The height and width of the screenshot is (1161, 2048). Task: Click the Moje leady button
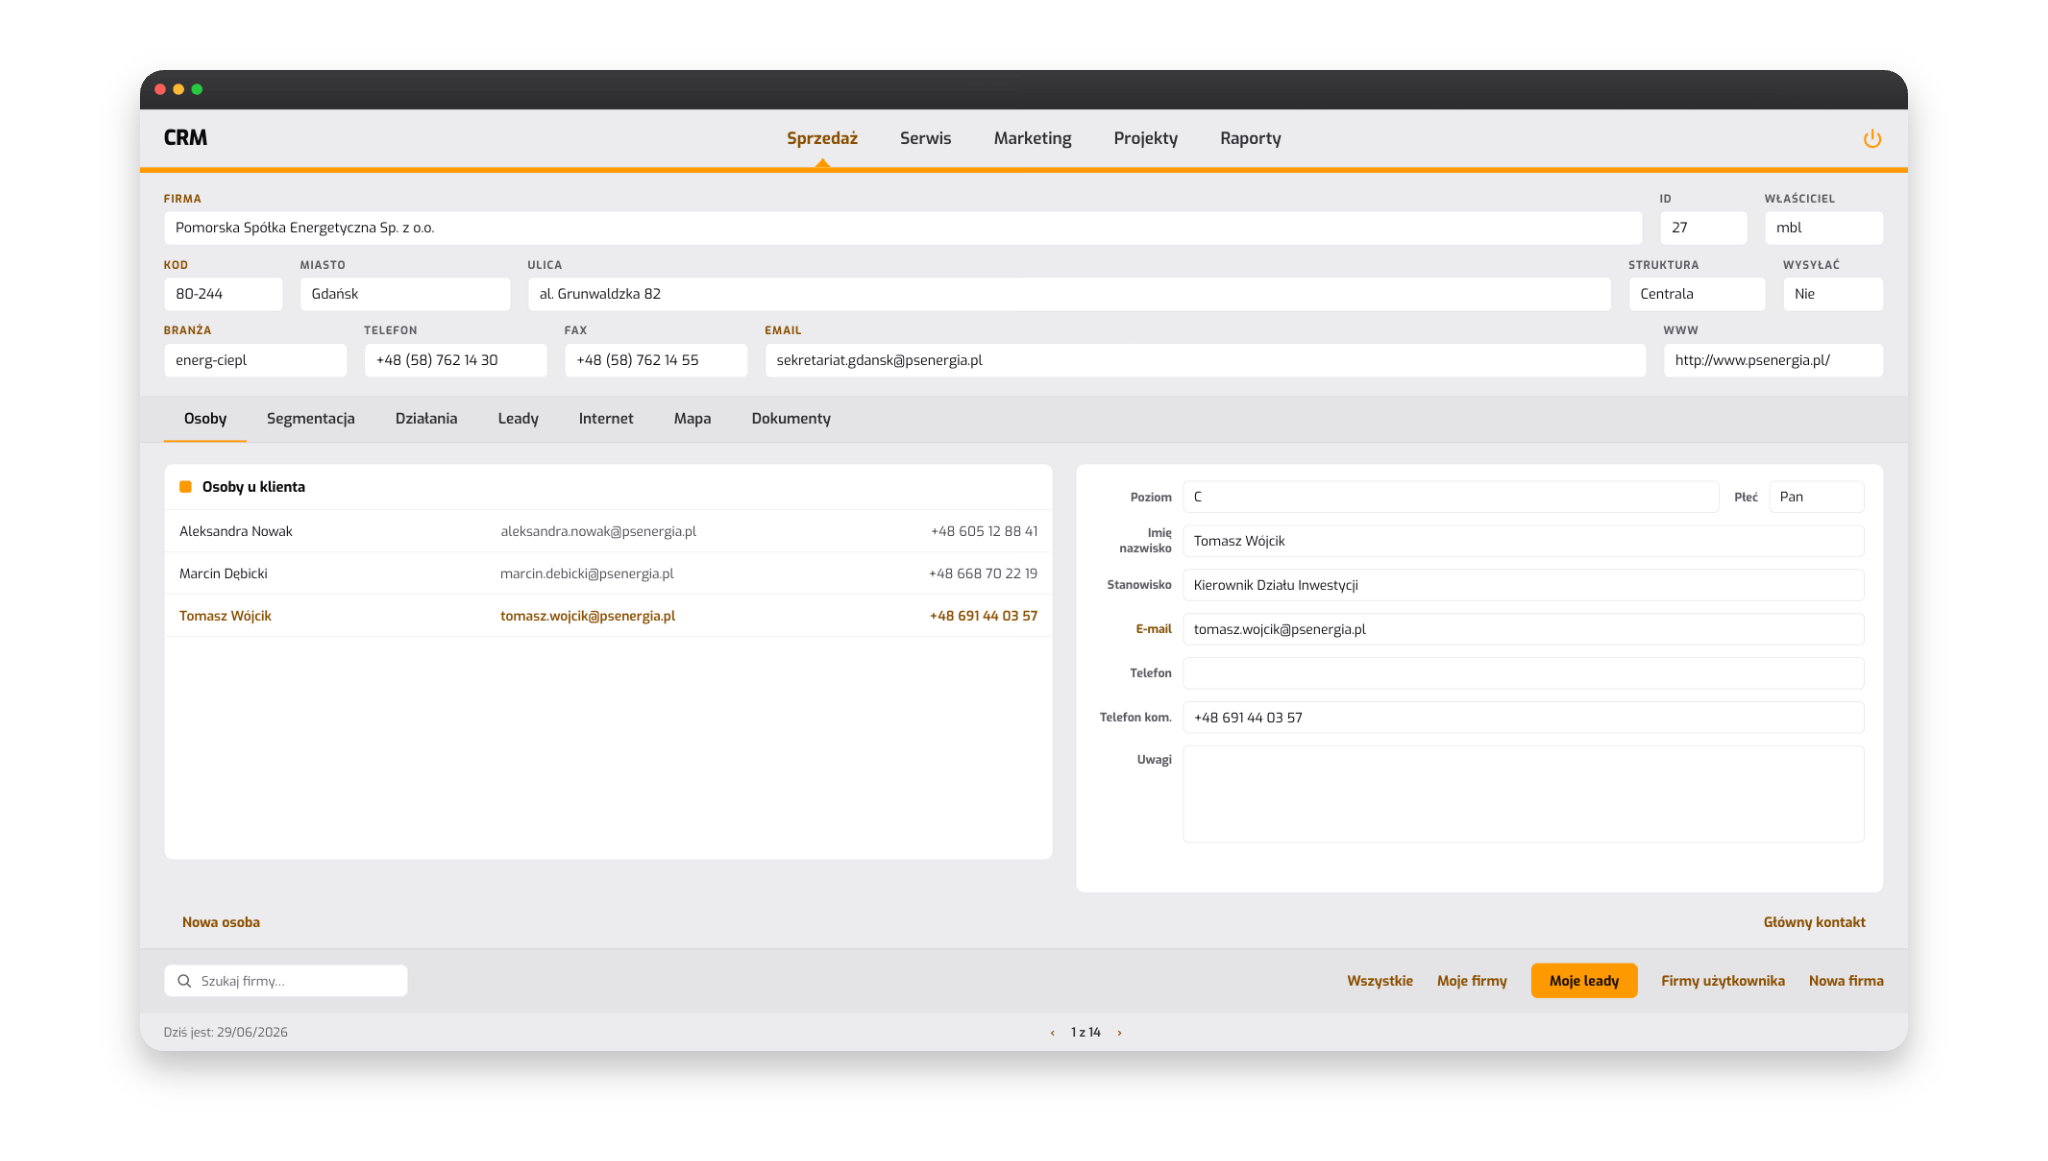coord(1583,981)
